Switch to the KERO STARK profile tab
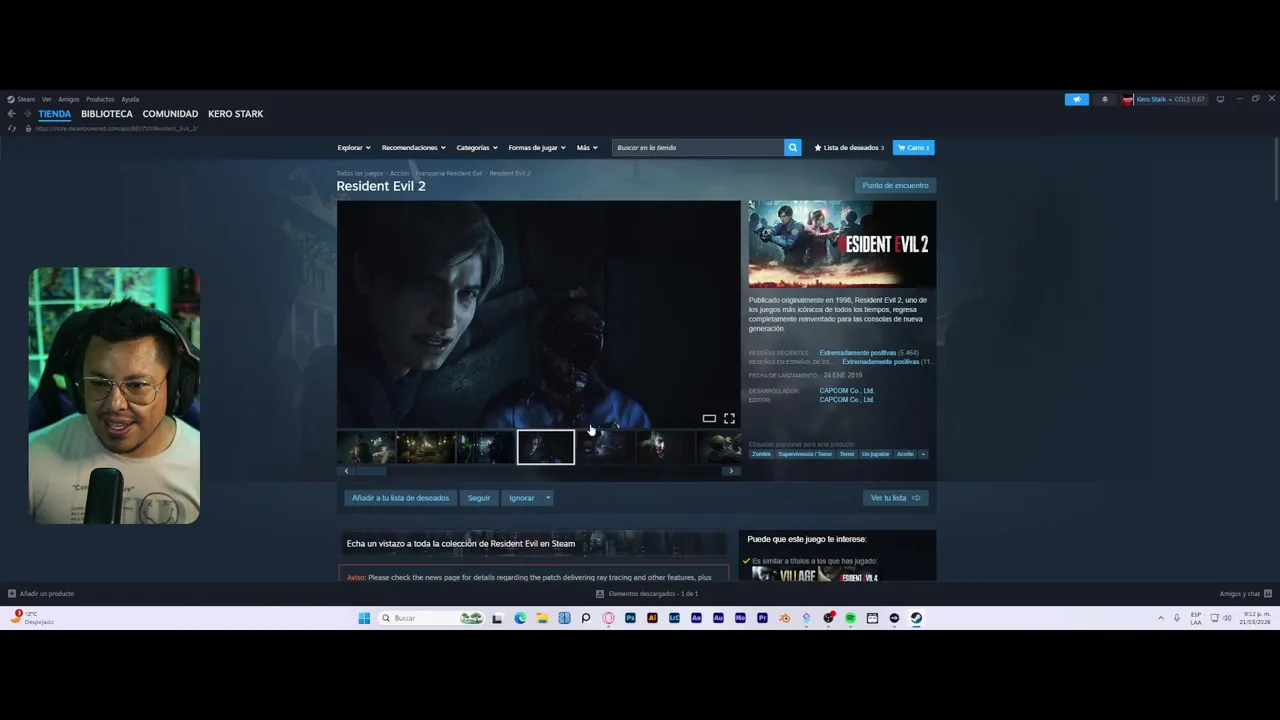Image resolution: width=1280 pixels, height=720 pixels. [236, 114]
